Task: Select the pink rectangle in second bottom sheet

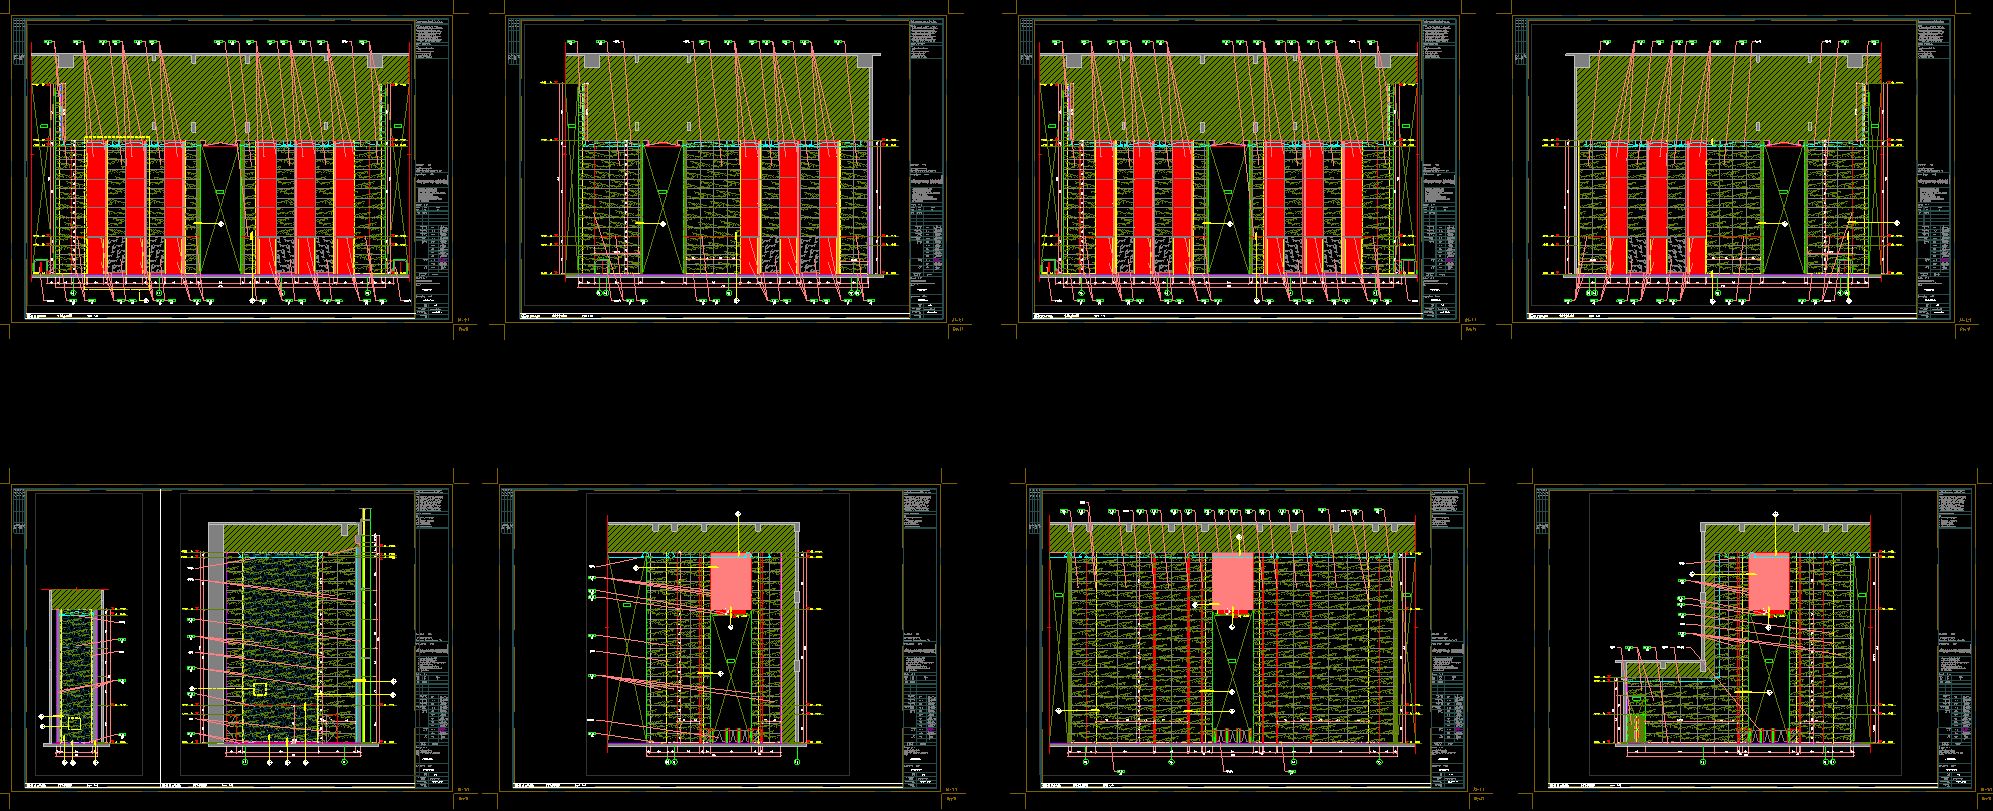Action: tap(730, 582)
